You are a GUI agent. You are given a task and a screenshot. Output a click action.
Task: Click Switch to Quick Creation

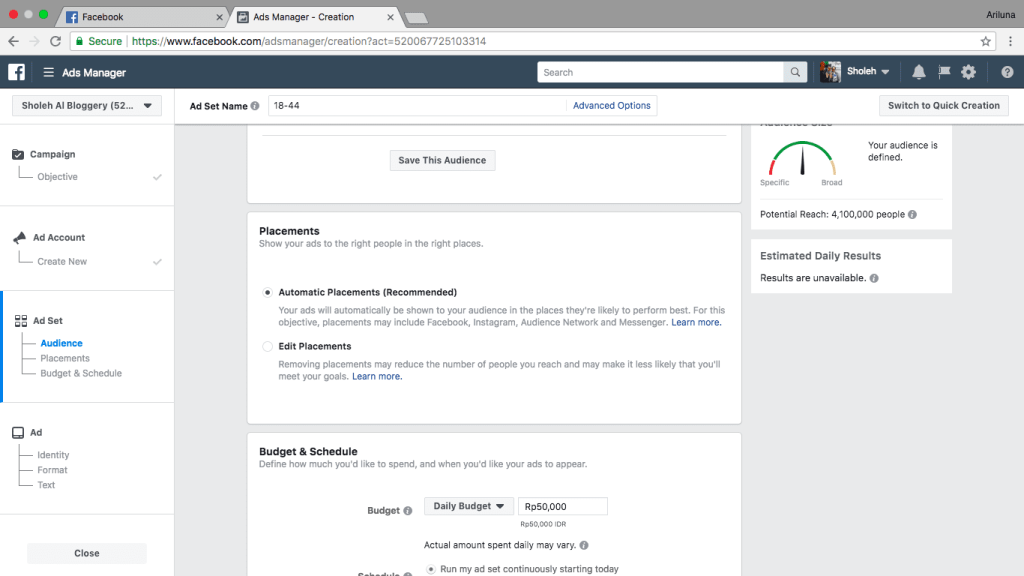(x=944, y=106)
